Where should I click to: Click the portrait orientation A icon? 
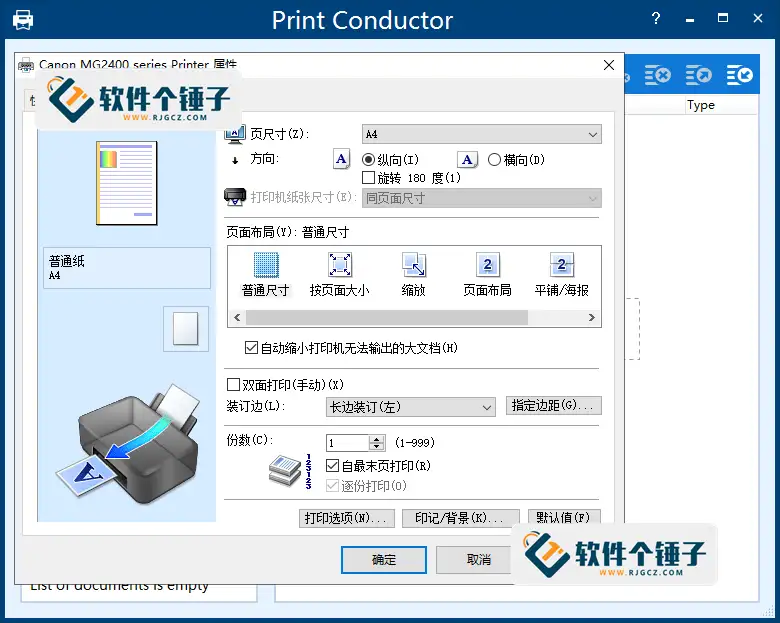click(341, 159)
